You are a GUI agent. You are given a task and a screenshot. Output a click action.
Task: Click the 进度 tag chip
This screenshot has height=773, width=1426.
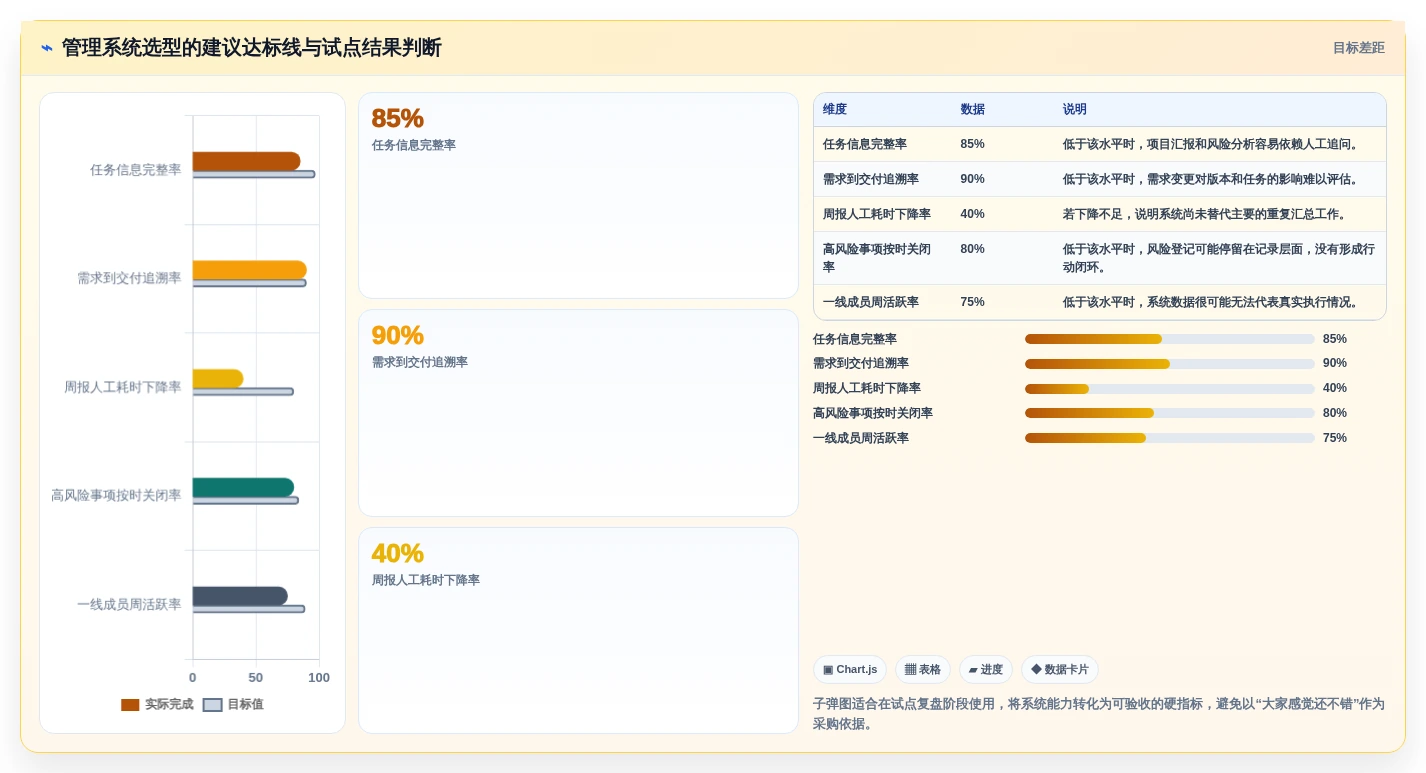click(x=985, y=670)
